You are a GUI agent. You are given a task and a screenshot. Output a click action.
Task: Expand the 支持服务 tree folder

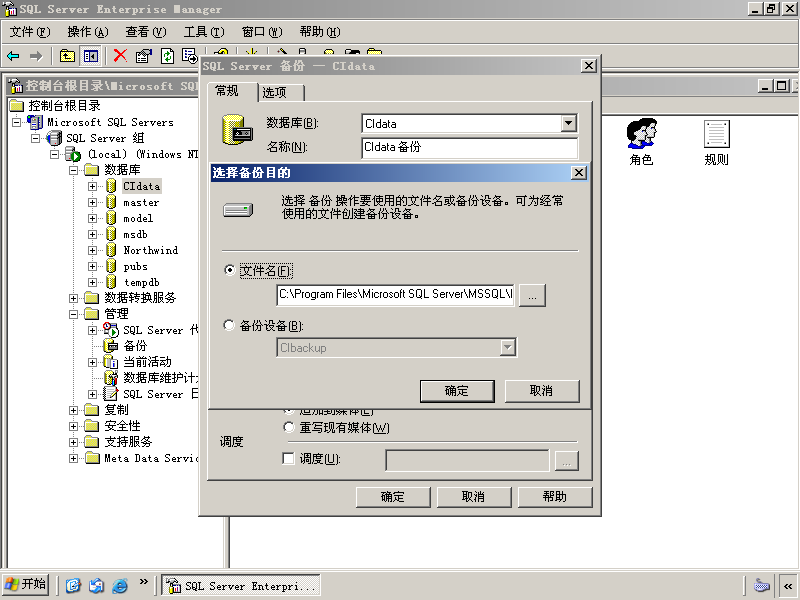tap(73, 442)
